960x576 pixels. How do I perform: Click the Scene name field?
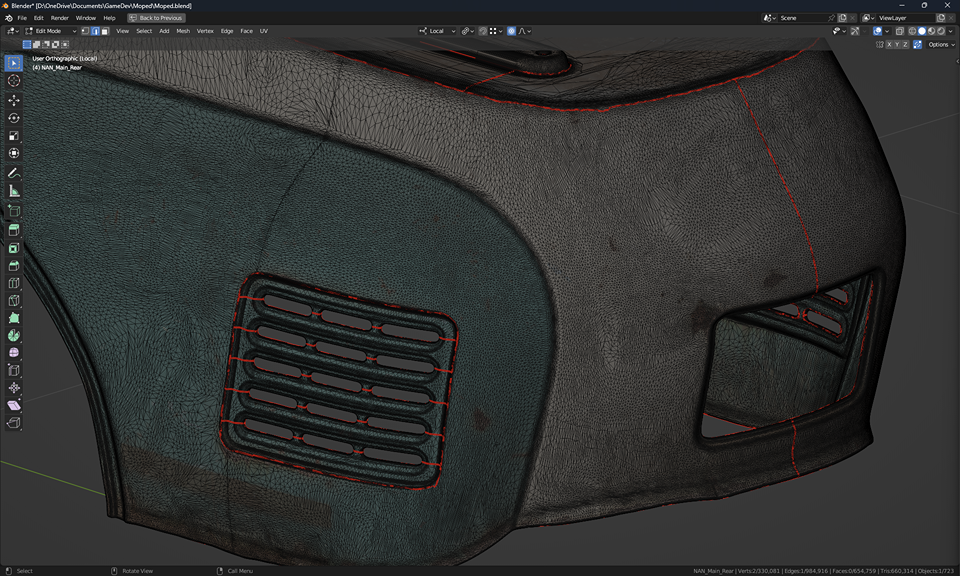coord(801,18)
